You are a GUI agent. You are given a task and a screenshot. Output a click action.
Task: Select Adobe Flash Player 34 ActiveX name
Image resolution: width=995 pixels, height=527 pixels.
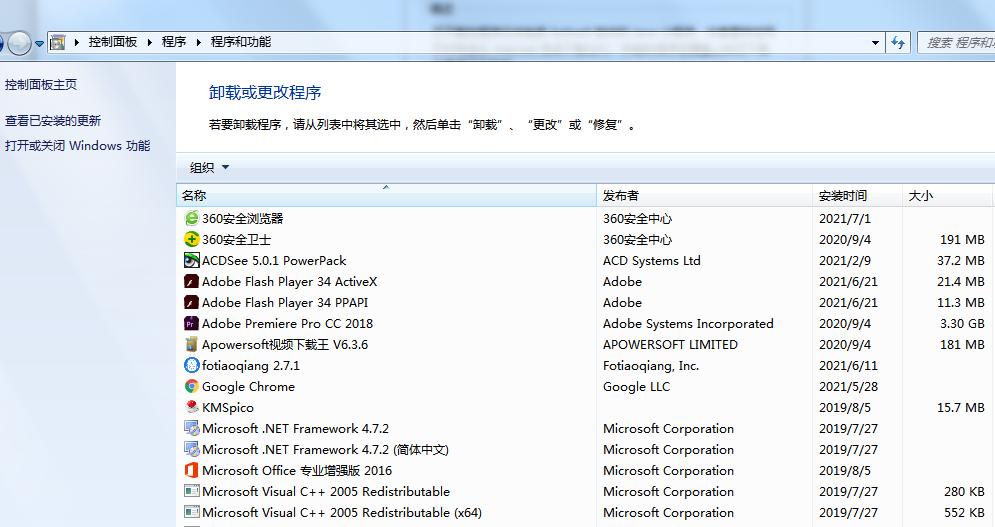(289, 281)
